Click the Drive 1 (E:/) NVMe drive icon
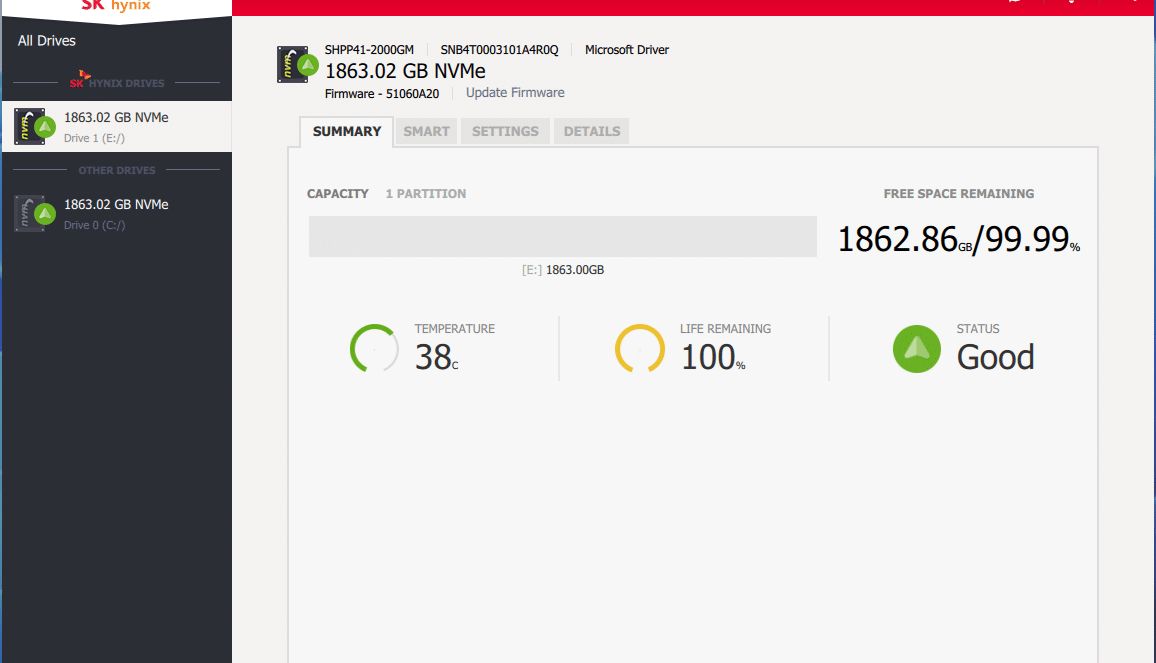Image resolution: width=1156 pixels, height=663 pixels. (x=35, y=127)
